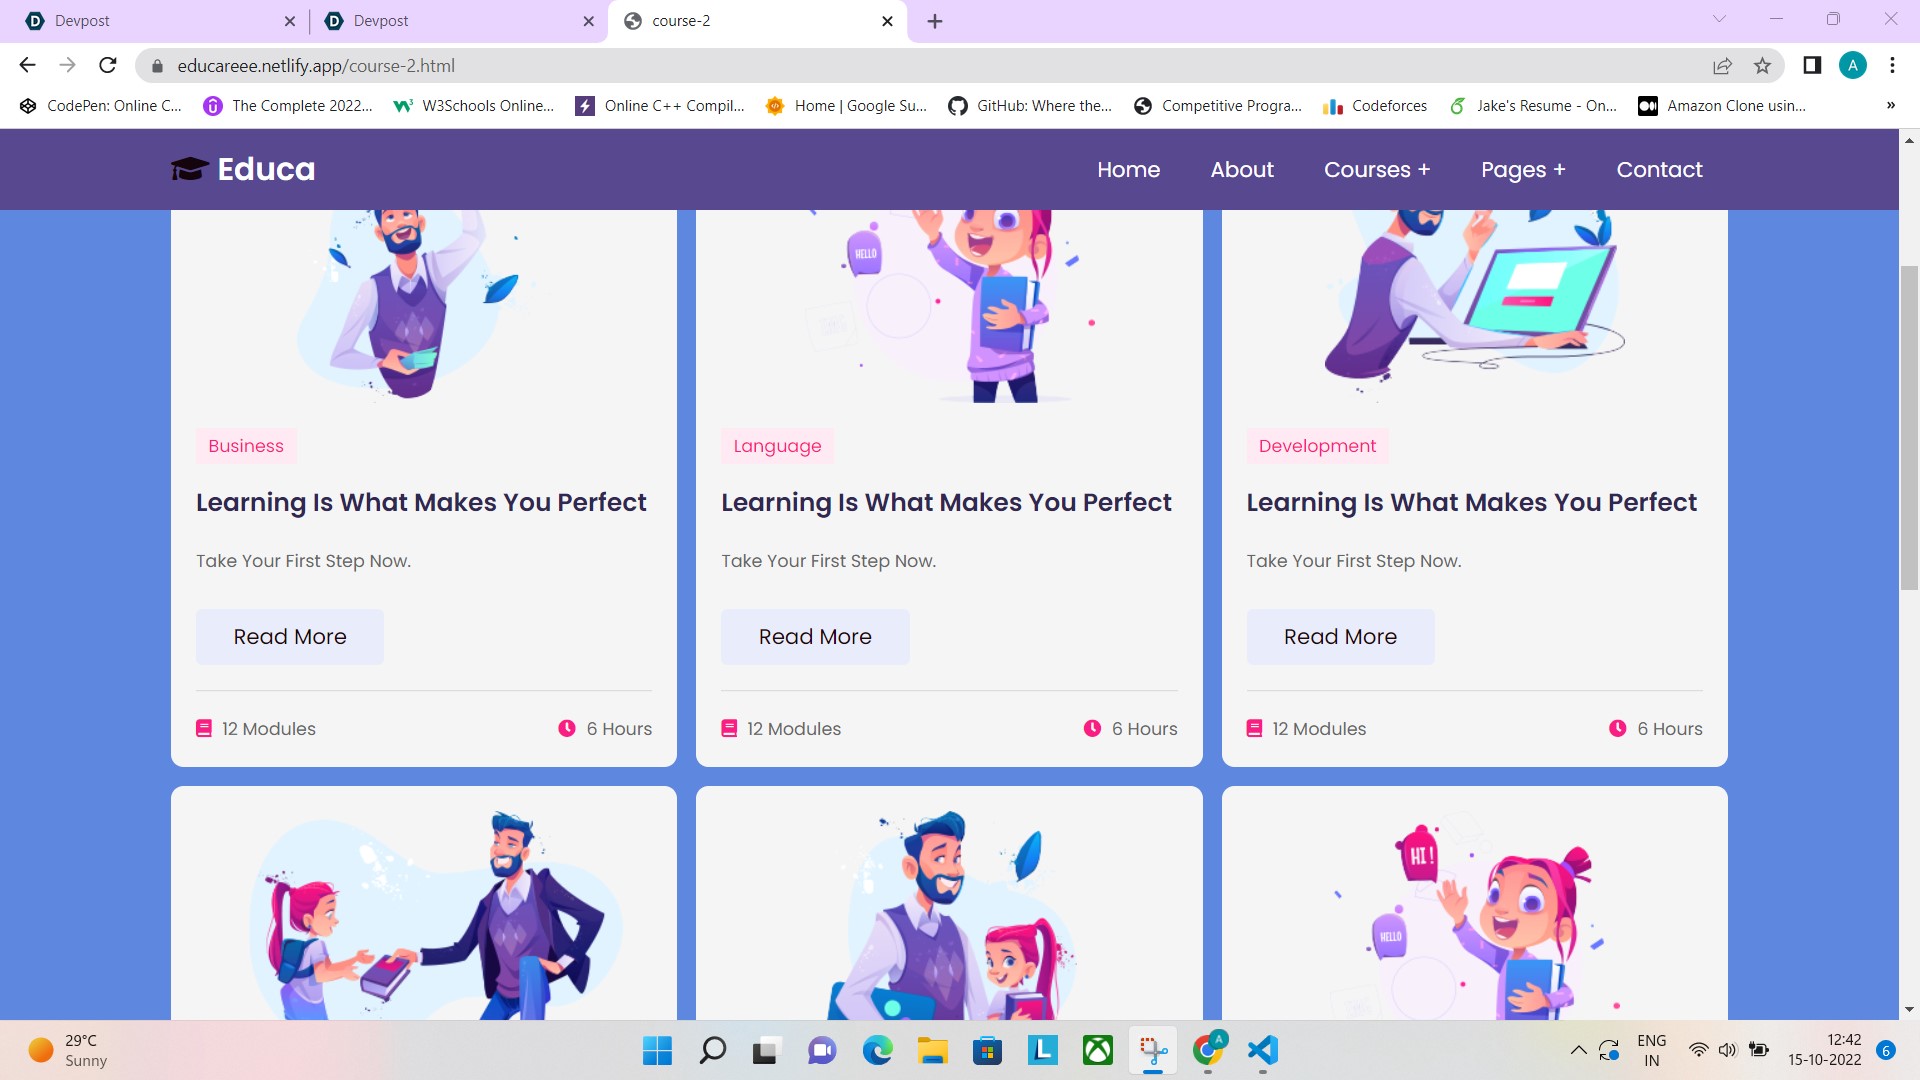Bookmark this page with the star icon
Image resolution: width=1920 pixels, height=1080 pixels.
[x=1762, y=66]
